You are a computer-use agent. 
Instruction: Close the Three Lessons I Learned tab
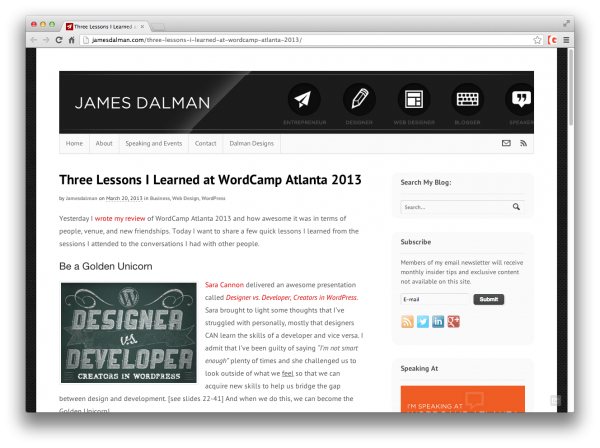[142, 26]
